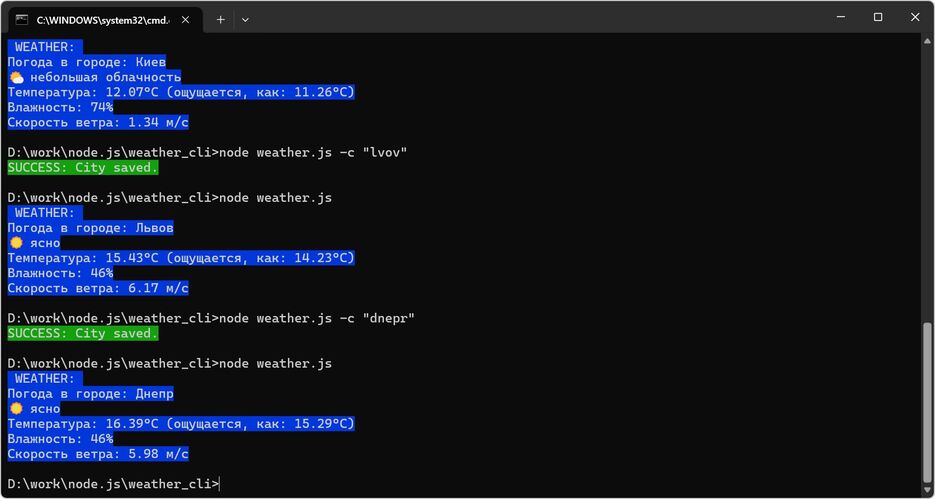This screenshot has width=935, height=499.
Task: Click the temperature line with 16.39°C
Action: point(181,424)
